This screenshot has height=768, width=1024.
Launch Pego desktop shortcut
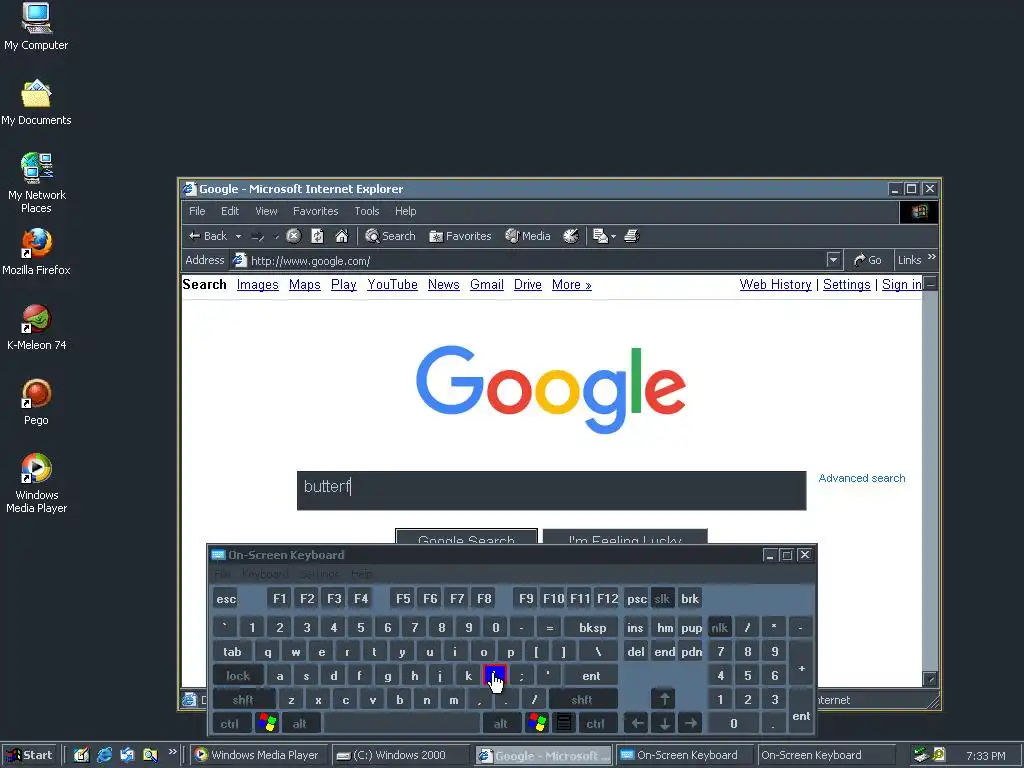[36, 402]
